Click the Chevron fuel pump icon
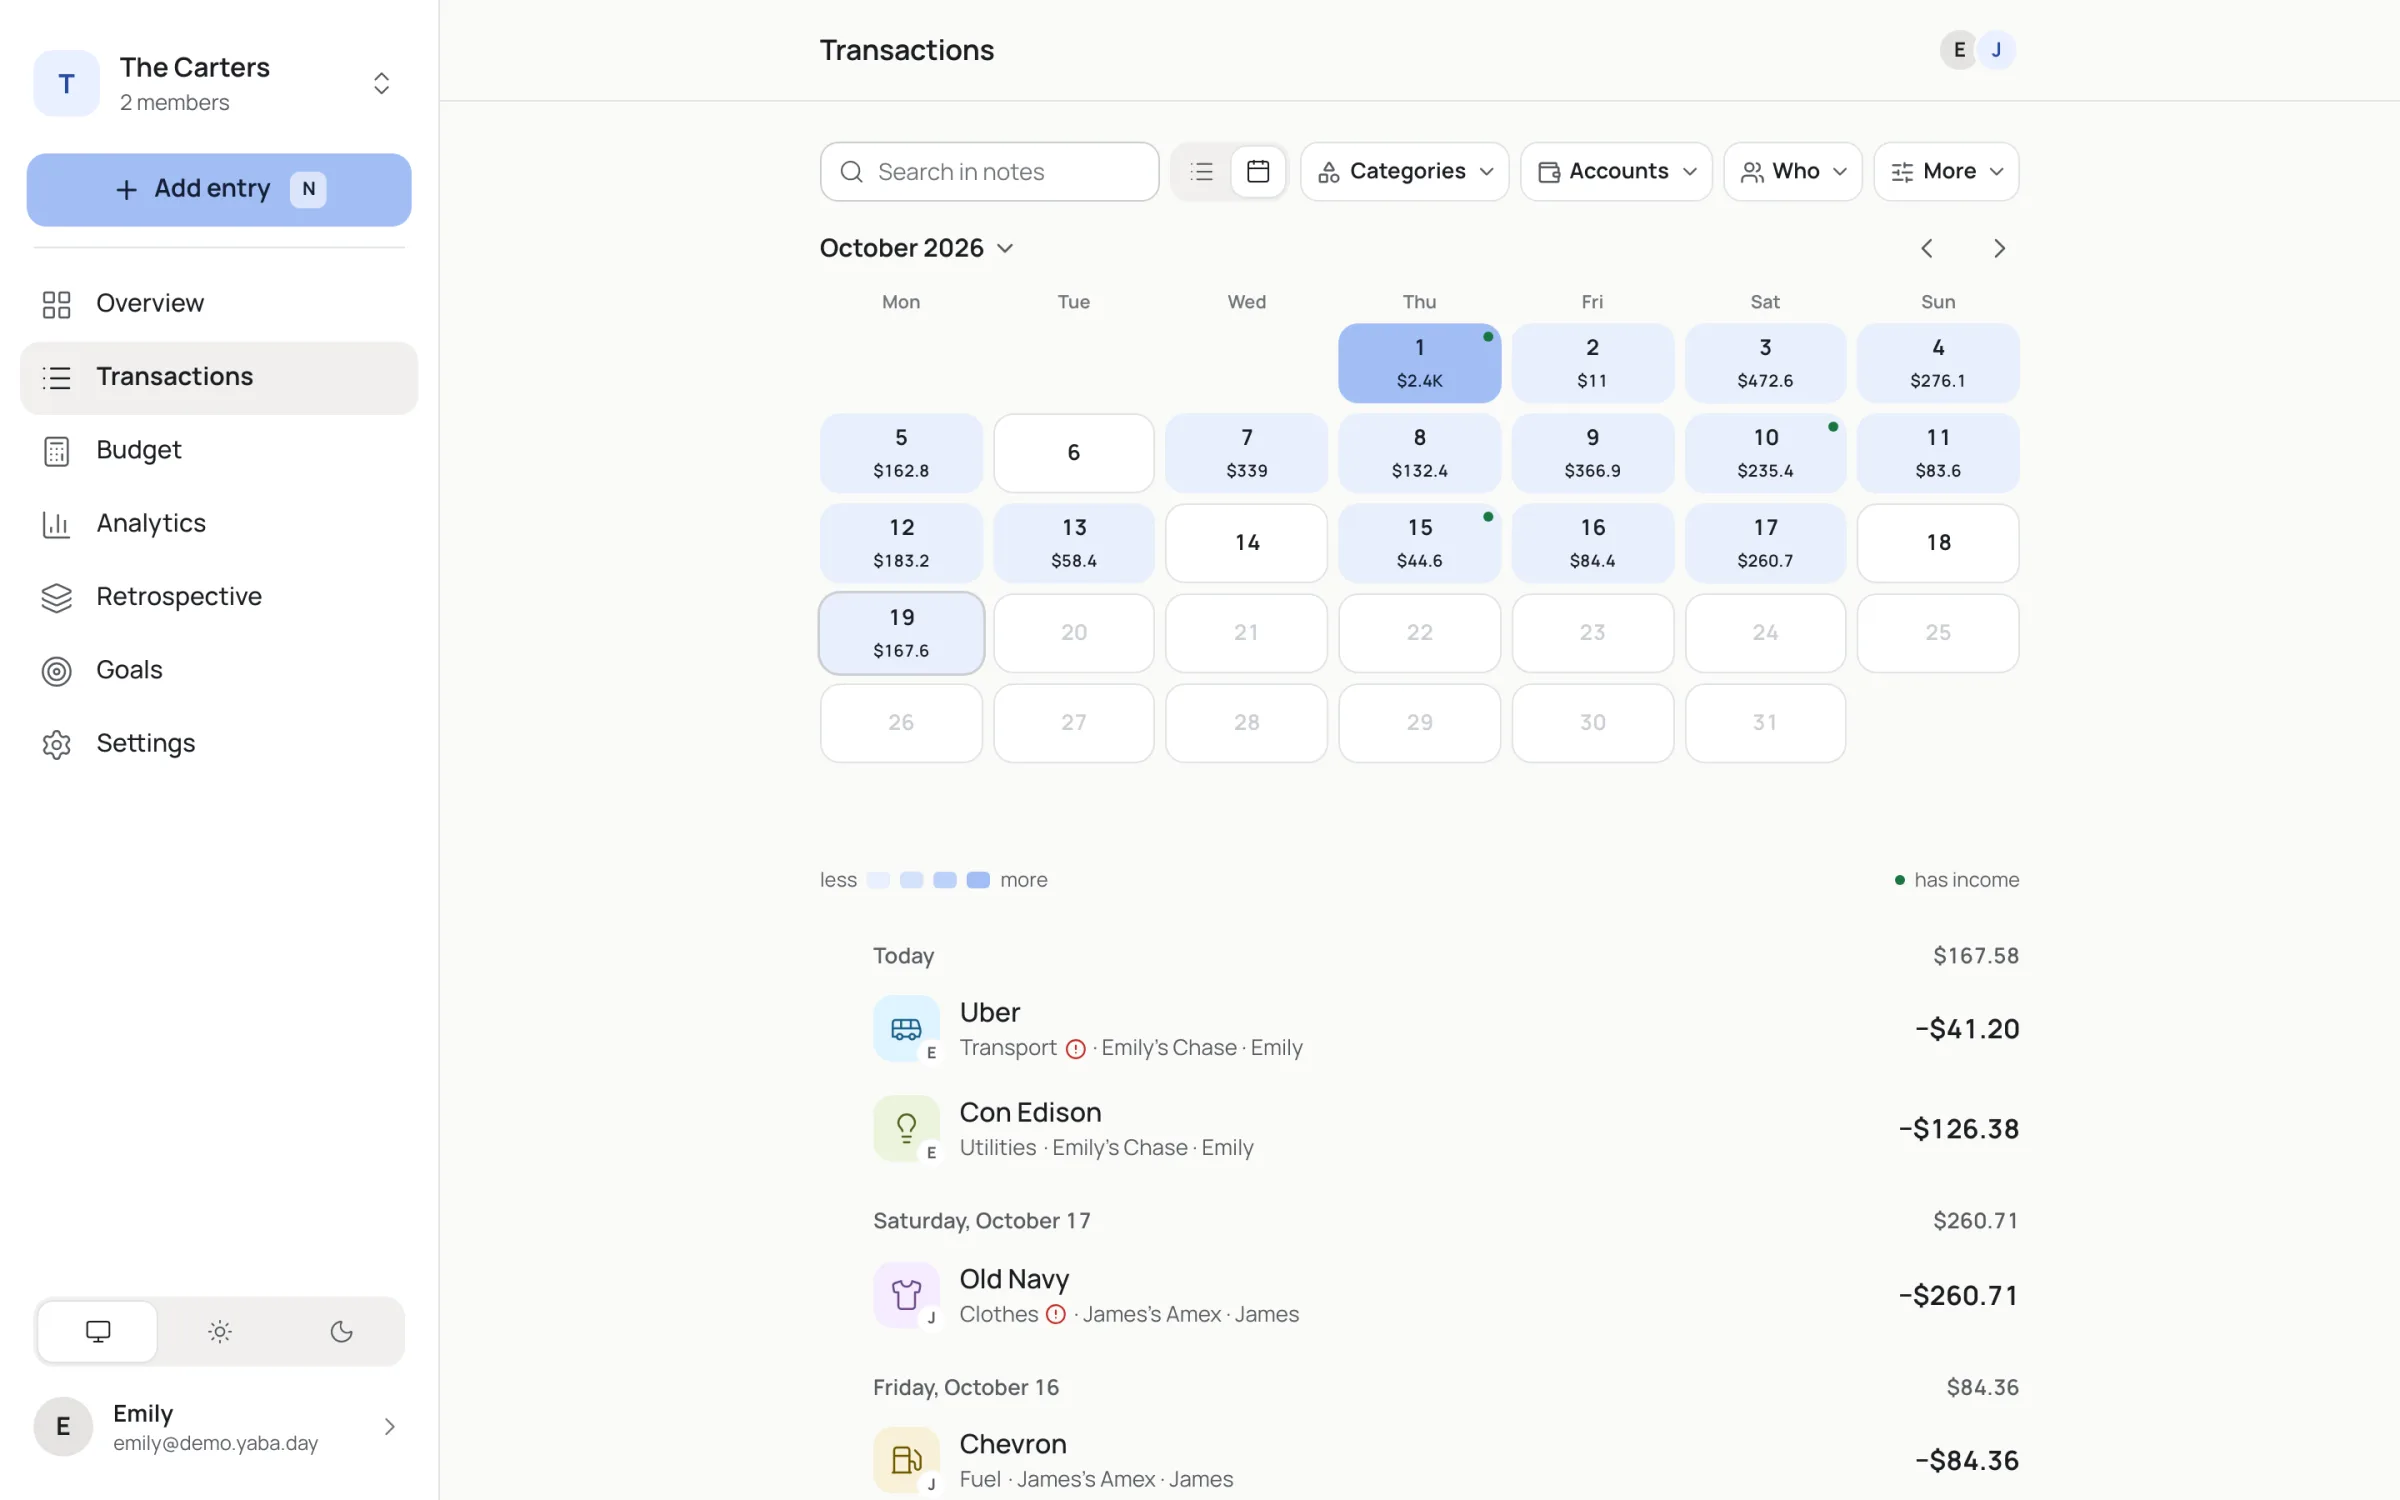This screenshot has height=1500, width=2400. click(x=906, y=1460)
